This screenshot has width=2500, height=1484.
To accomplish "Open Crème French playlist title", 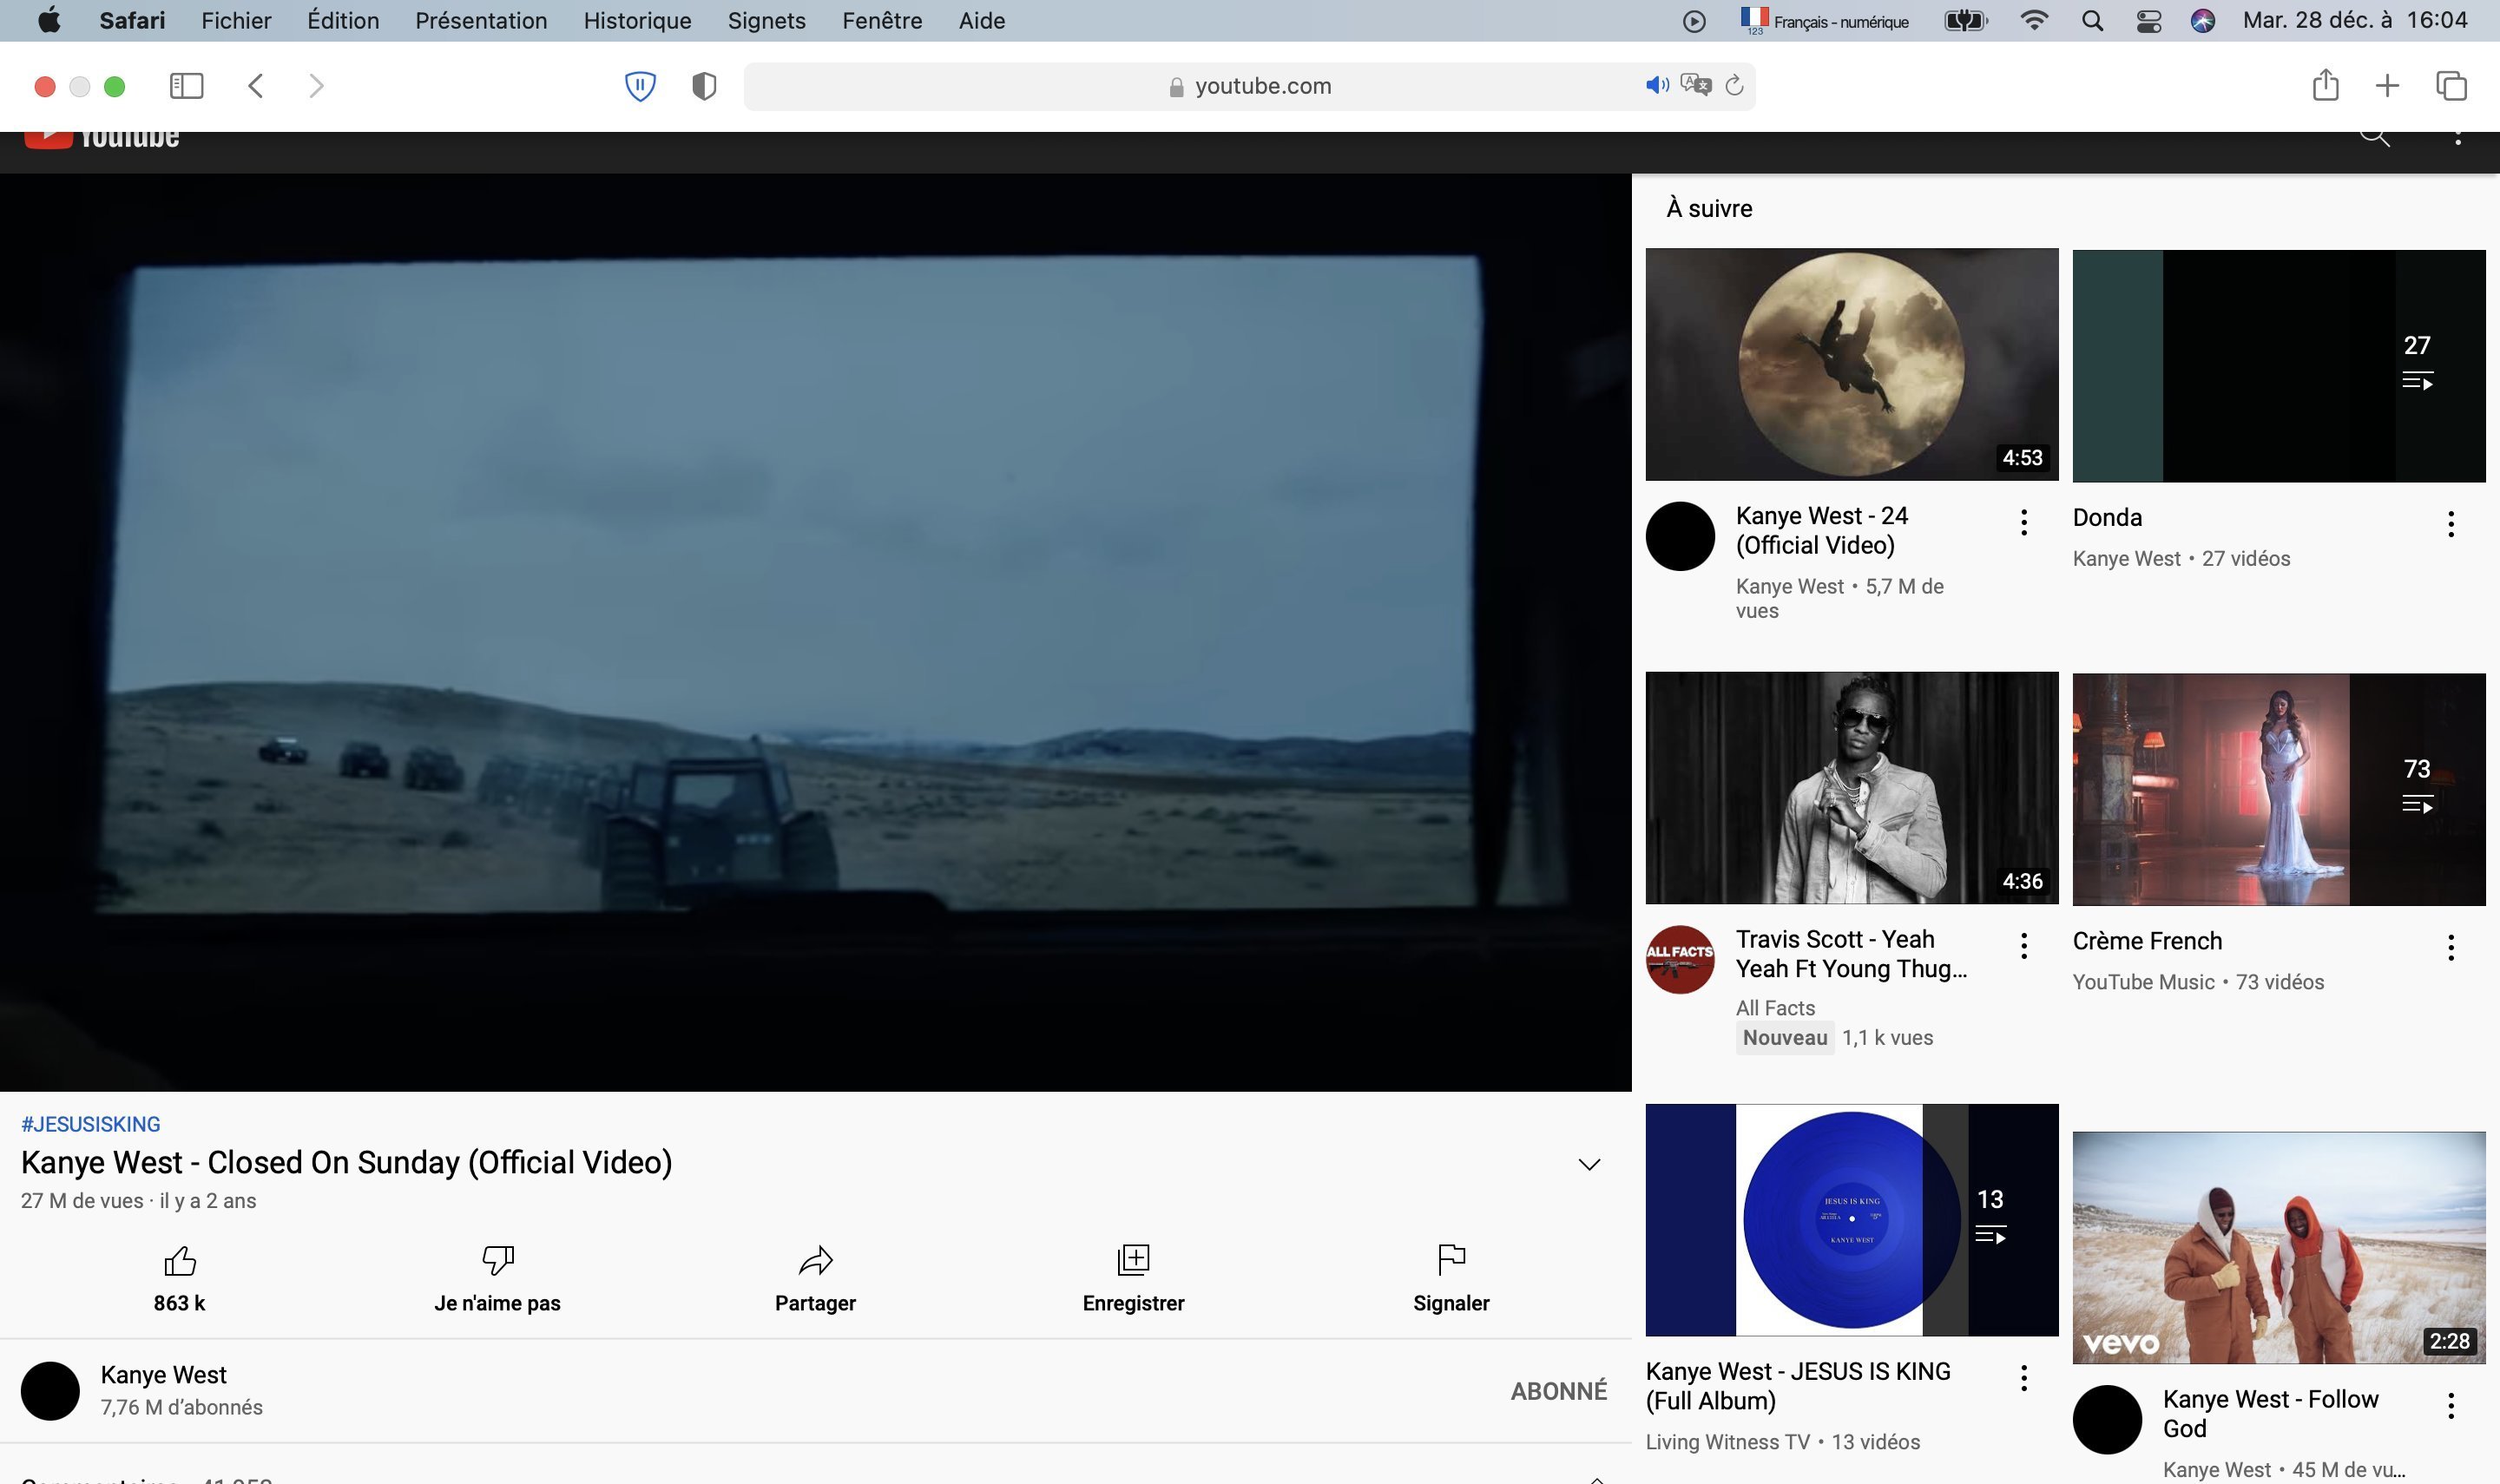I will pos(2147,941).
